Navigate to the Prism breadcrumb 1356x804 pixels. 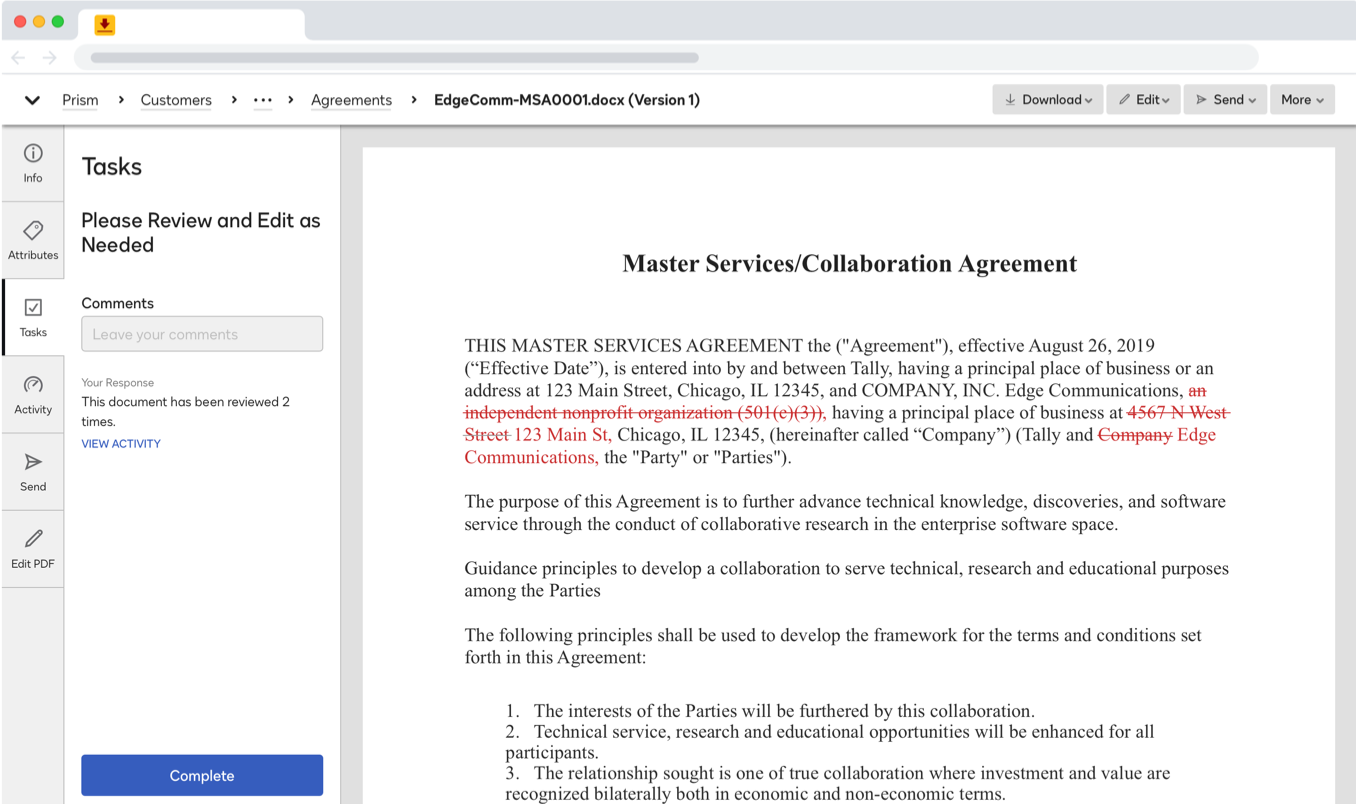click(80, 100)
